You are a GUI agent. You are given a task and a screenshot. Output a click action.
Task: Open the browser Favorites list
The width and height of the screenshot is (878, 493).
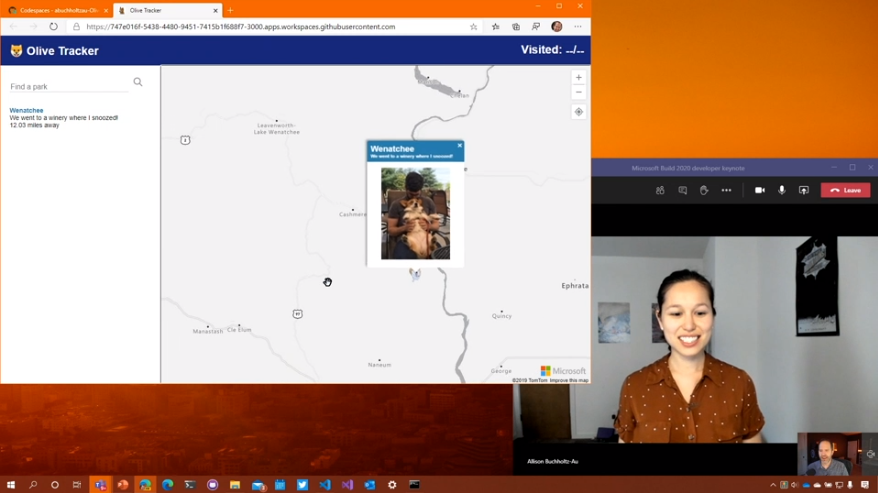click(496, 26)
